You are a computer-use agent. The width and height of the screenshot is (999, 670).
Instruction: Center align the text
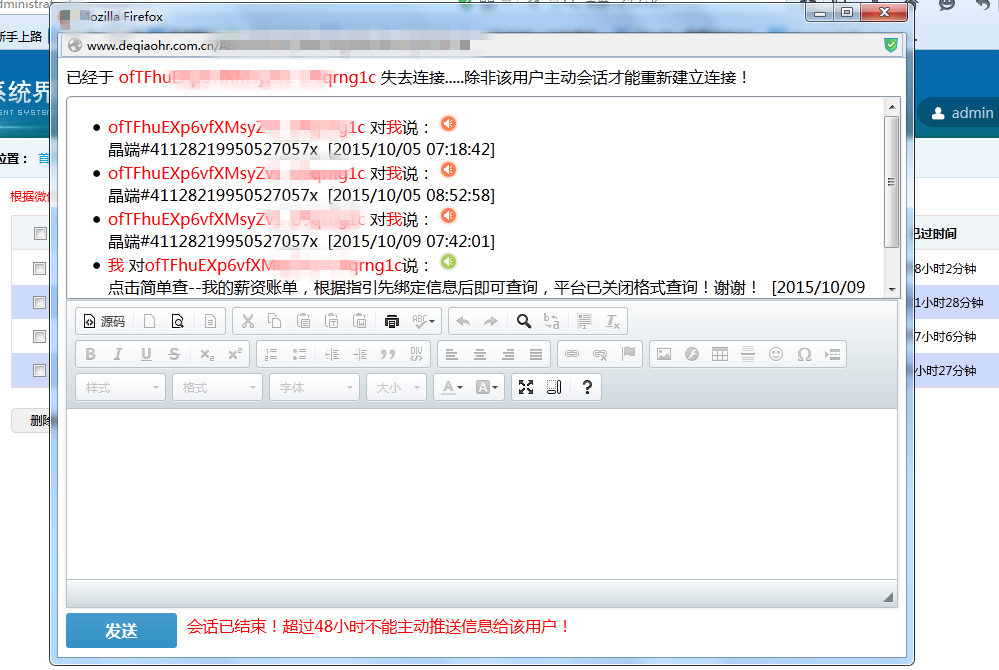click(480, 355)
